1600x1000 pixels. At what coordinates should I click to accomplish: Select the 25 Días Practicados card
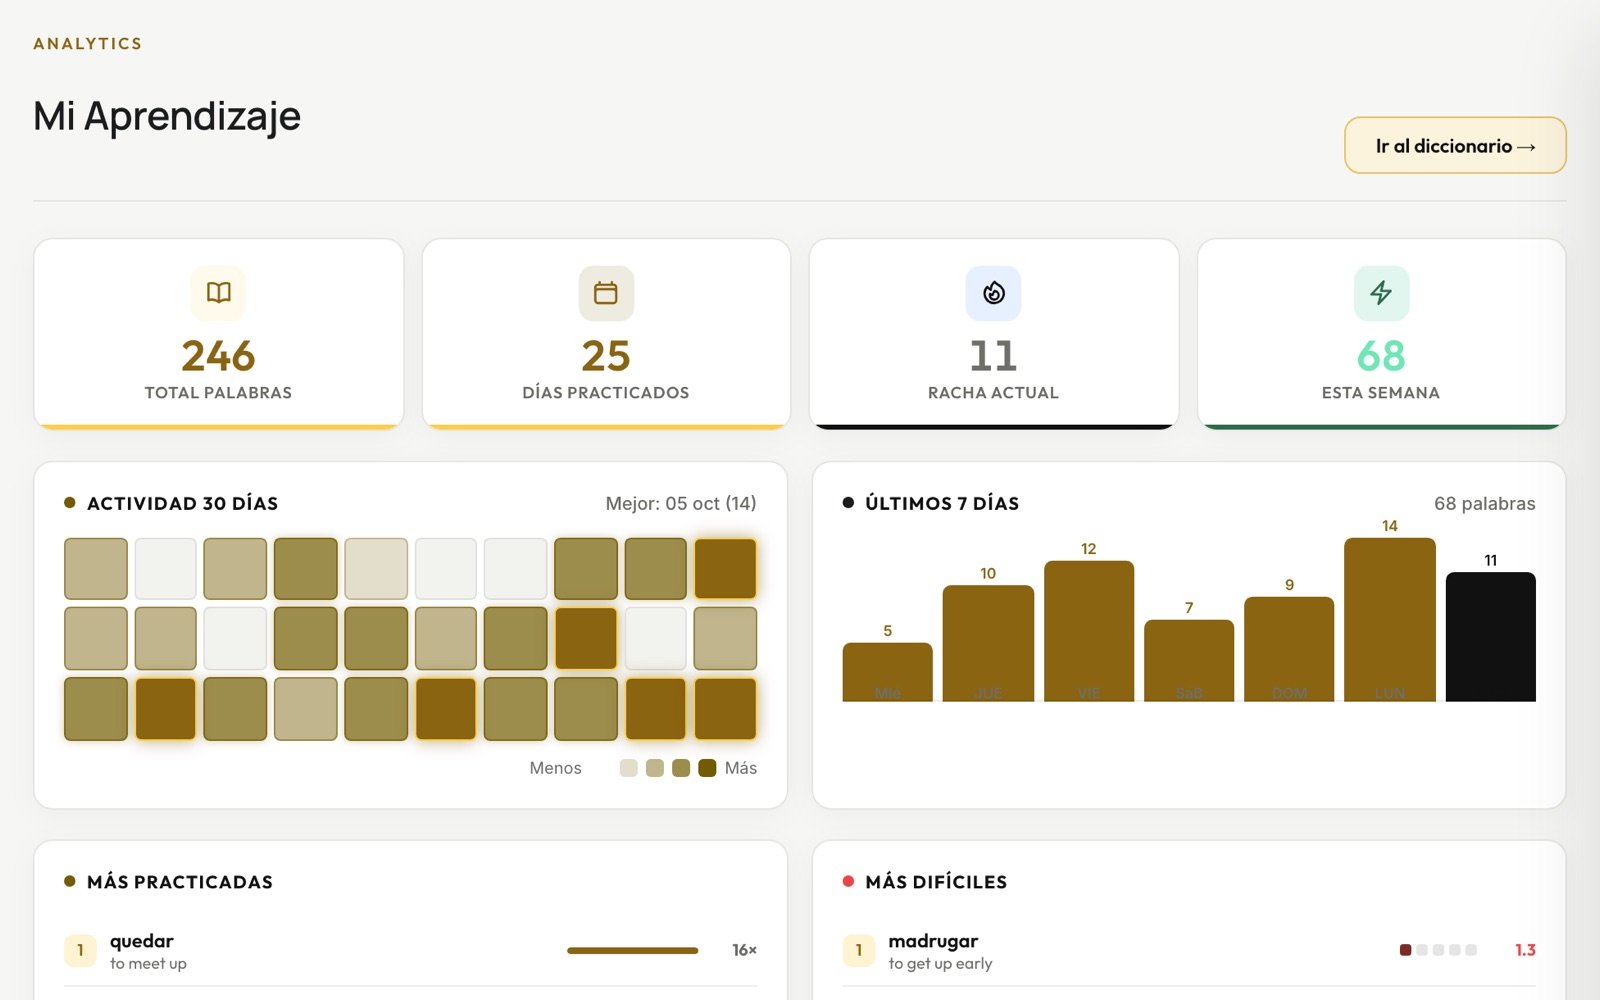[x=606, y=334]
